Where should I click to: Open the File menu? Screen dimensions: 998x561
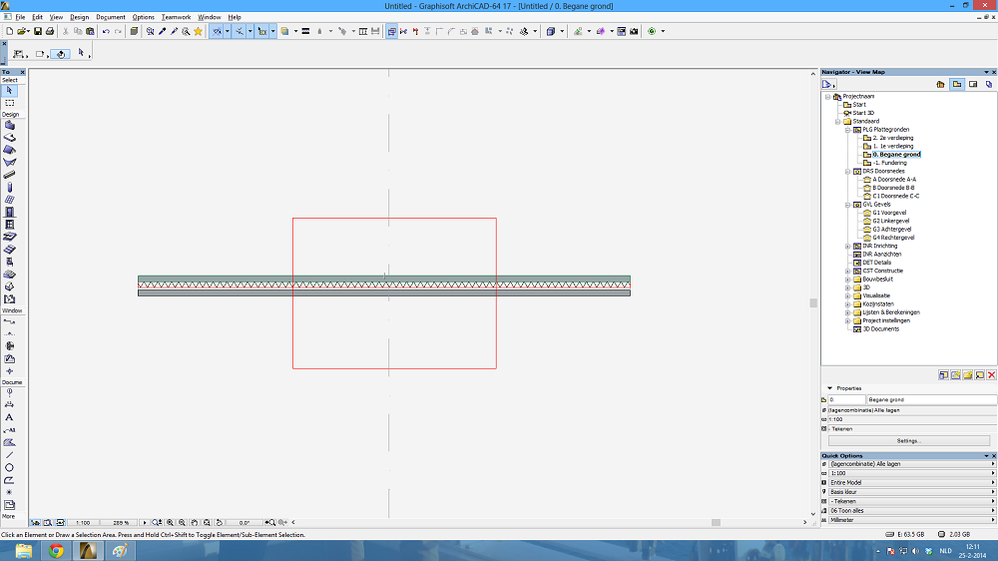[20, 17]
